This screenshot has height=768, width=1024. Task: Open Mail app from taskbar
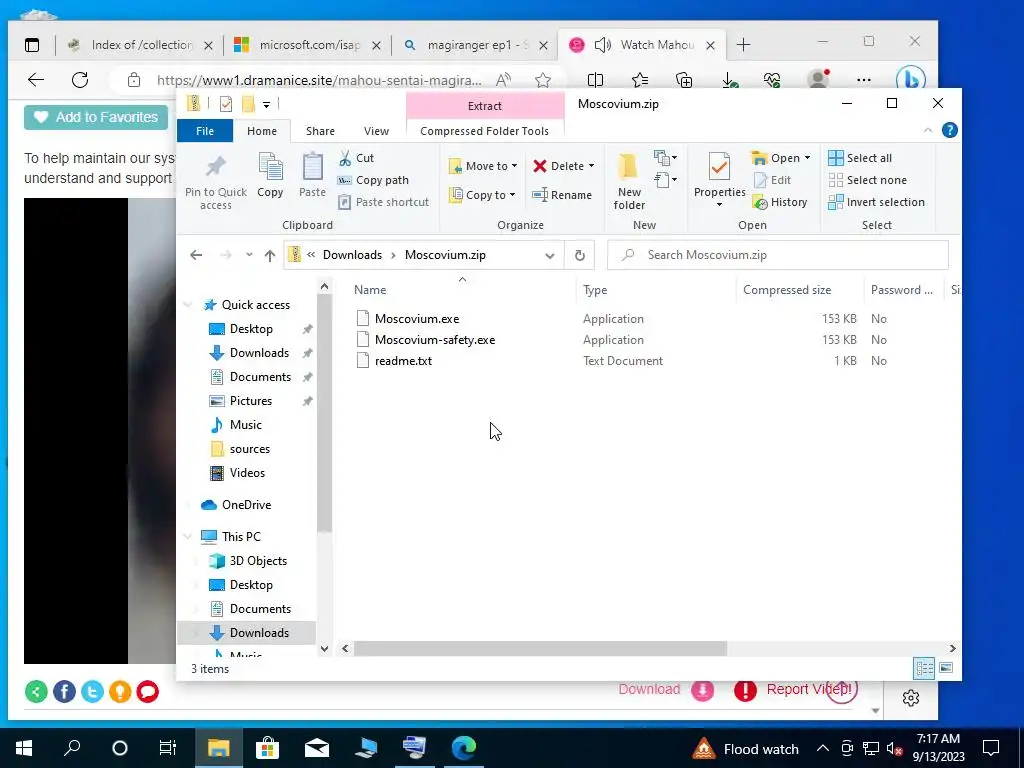(317, 748)
